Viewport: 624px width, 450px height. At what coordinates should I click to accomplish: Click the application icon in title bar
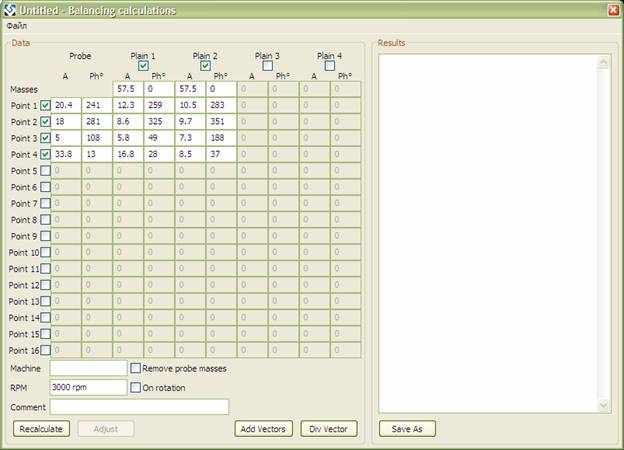[x=10, y=10]
